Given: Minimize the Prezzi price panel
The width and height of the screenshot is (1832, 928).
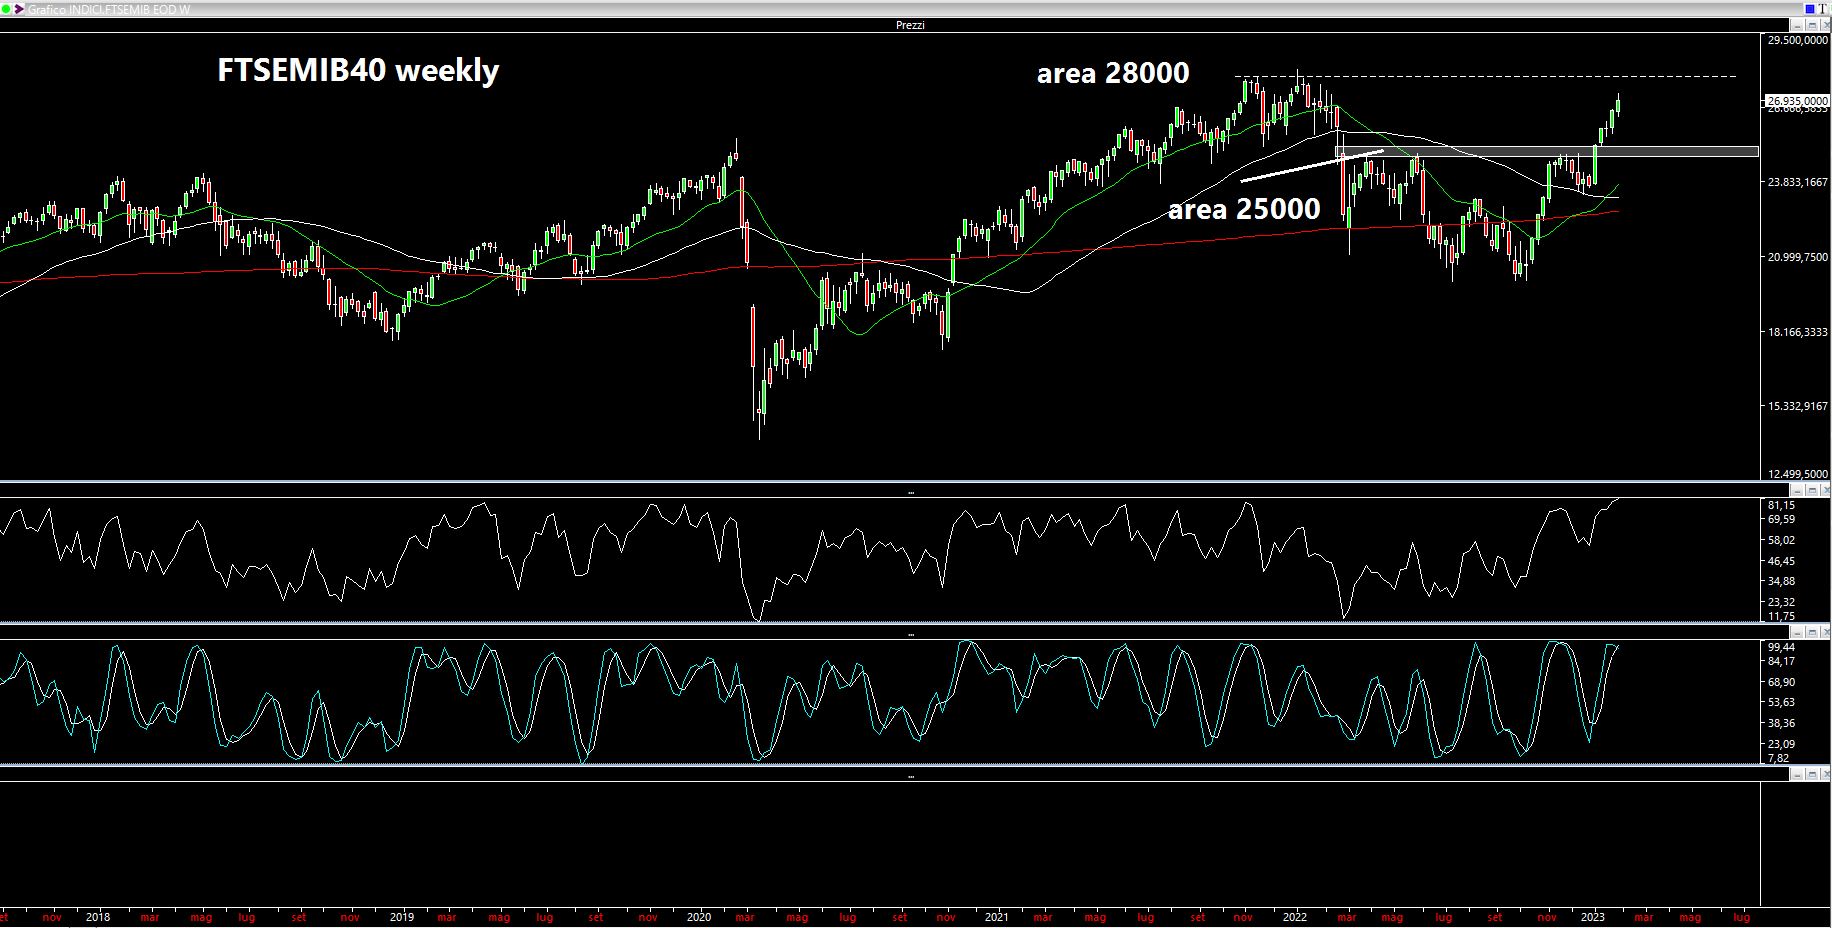Looking at the screenshot, I should click(x=1797, y=25).
